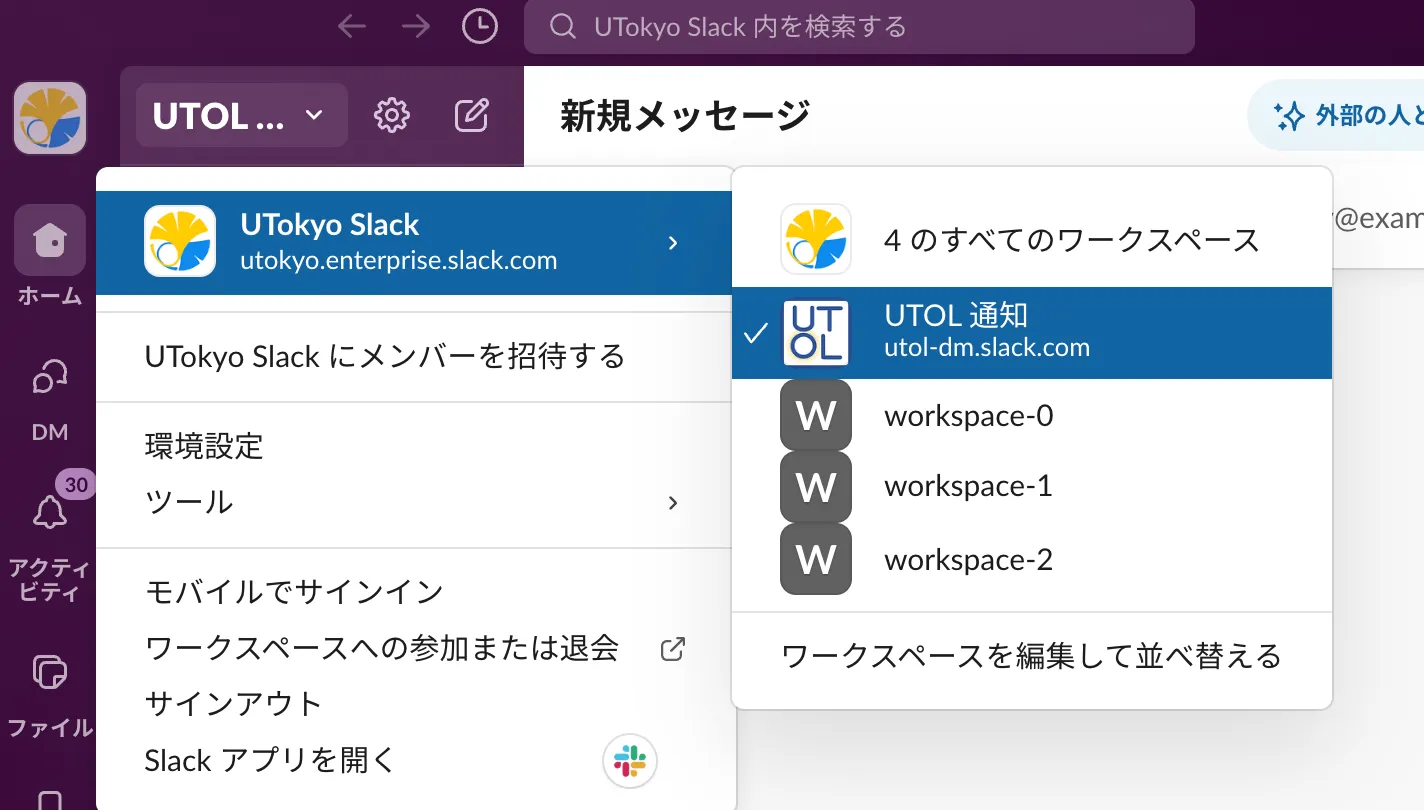The width and height of the screenshot is (1424, 810).
Task: Open 環境設定 from the menu
Action: point(204,446)
